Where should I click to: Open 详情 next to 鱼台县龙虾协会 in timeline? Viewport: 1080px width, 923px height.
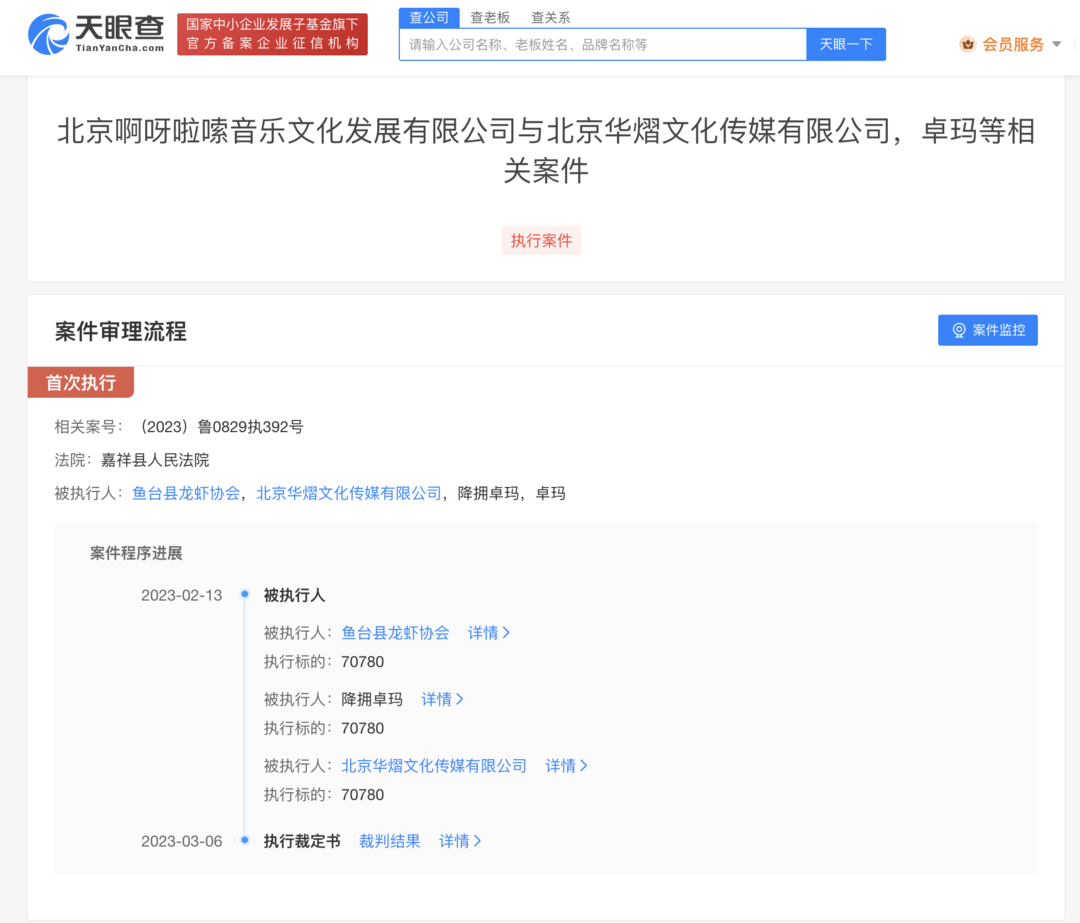[x=488, y=632]
